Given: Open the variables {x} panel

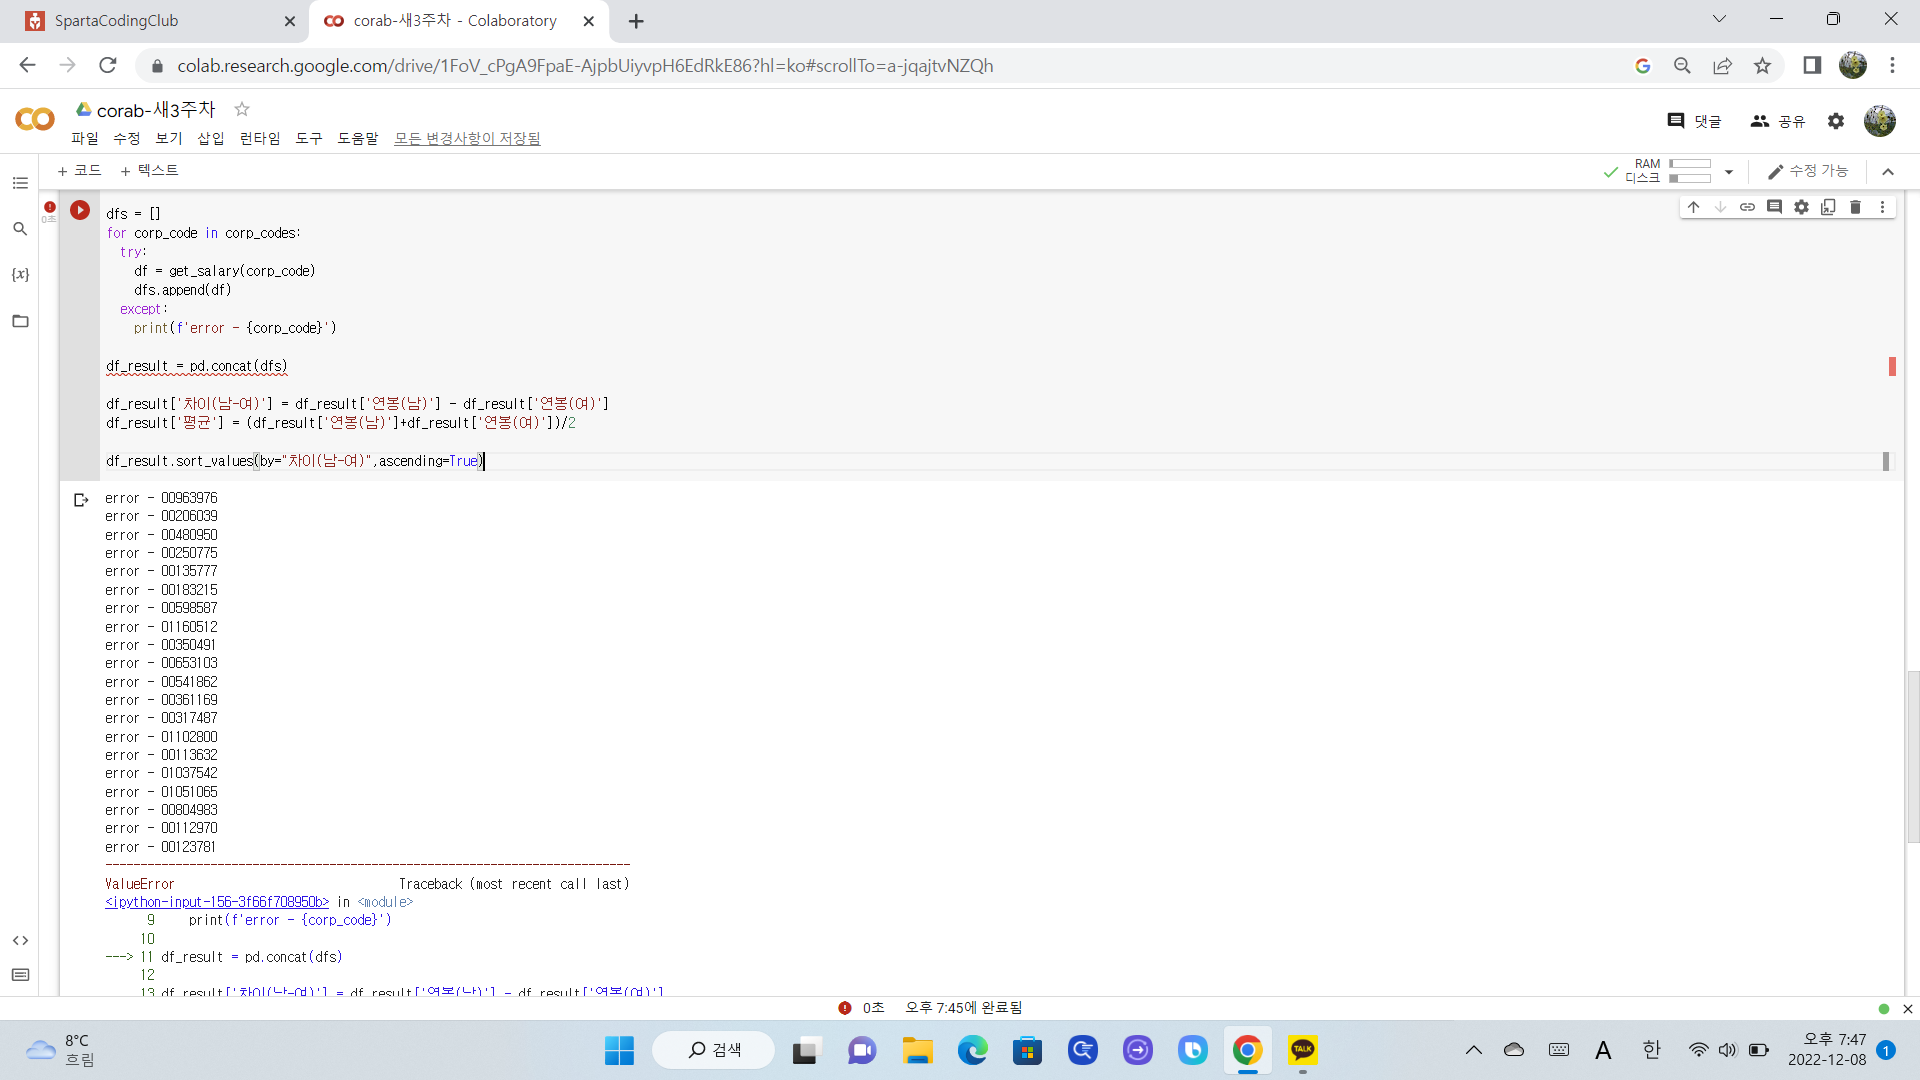Looking at the screenshot, I should (x=20, y=274).
